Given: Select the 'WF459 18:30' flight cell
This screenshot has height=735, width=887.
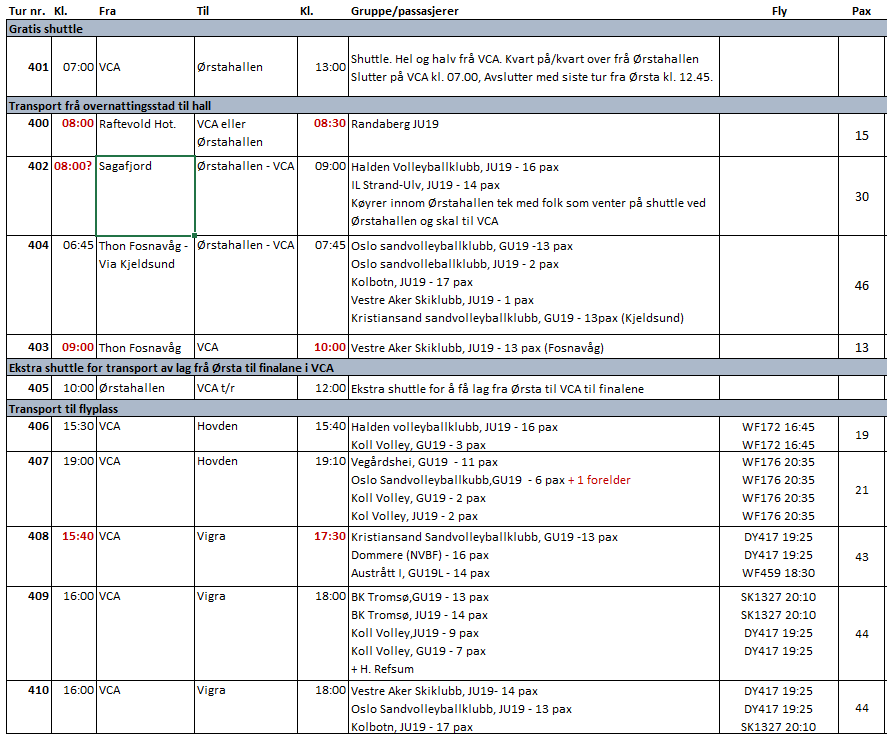Looking at the screenshot, I should tap(778, 573).
